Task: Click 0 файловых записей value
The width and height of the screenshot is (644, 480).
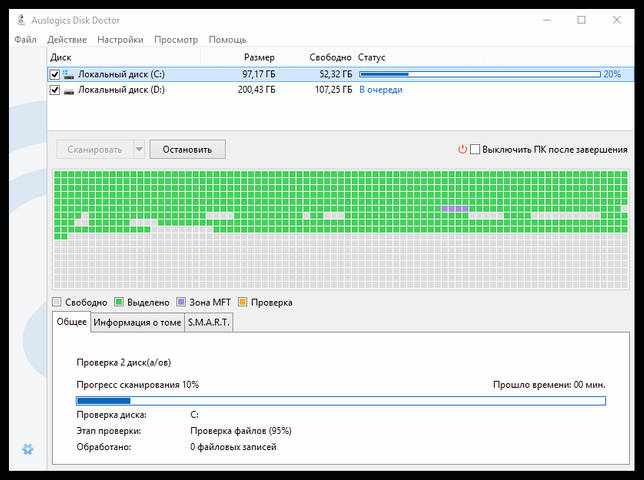Action: 233,447
